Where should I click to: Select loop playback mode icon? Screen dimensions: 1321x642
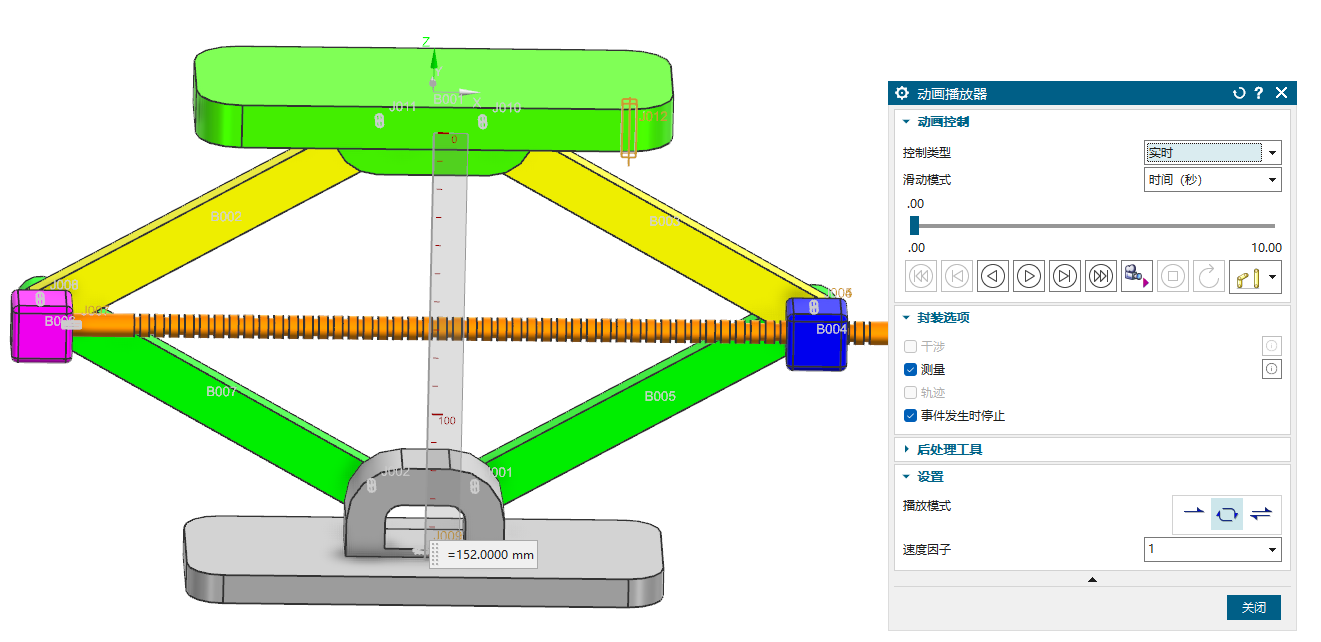(x=1227, y=513)
